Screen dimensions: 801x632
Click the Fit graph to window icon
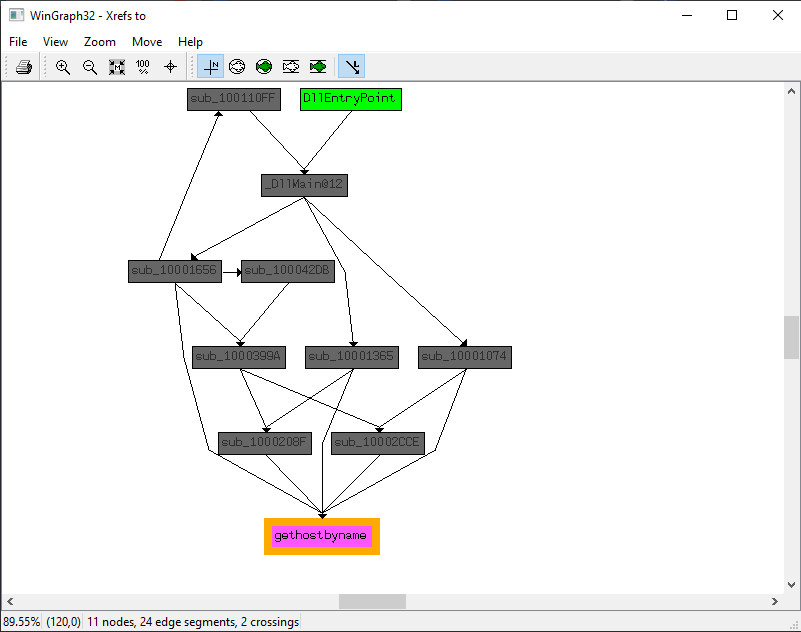(x=116, y=67)
